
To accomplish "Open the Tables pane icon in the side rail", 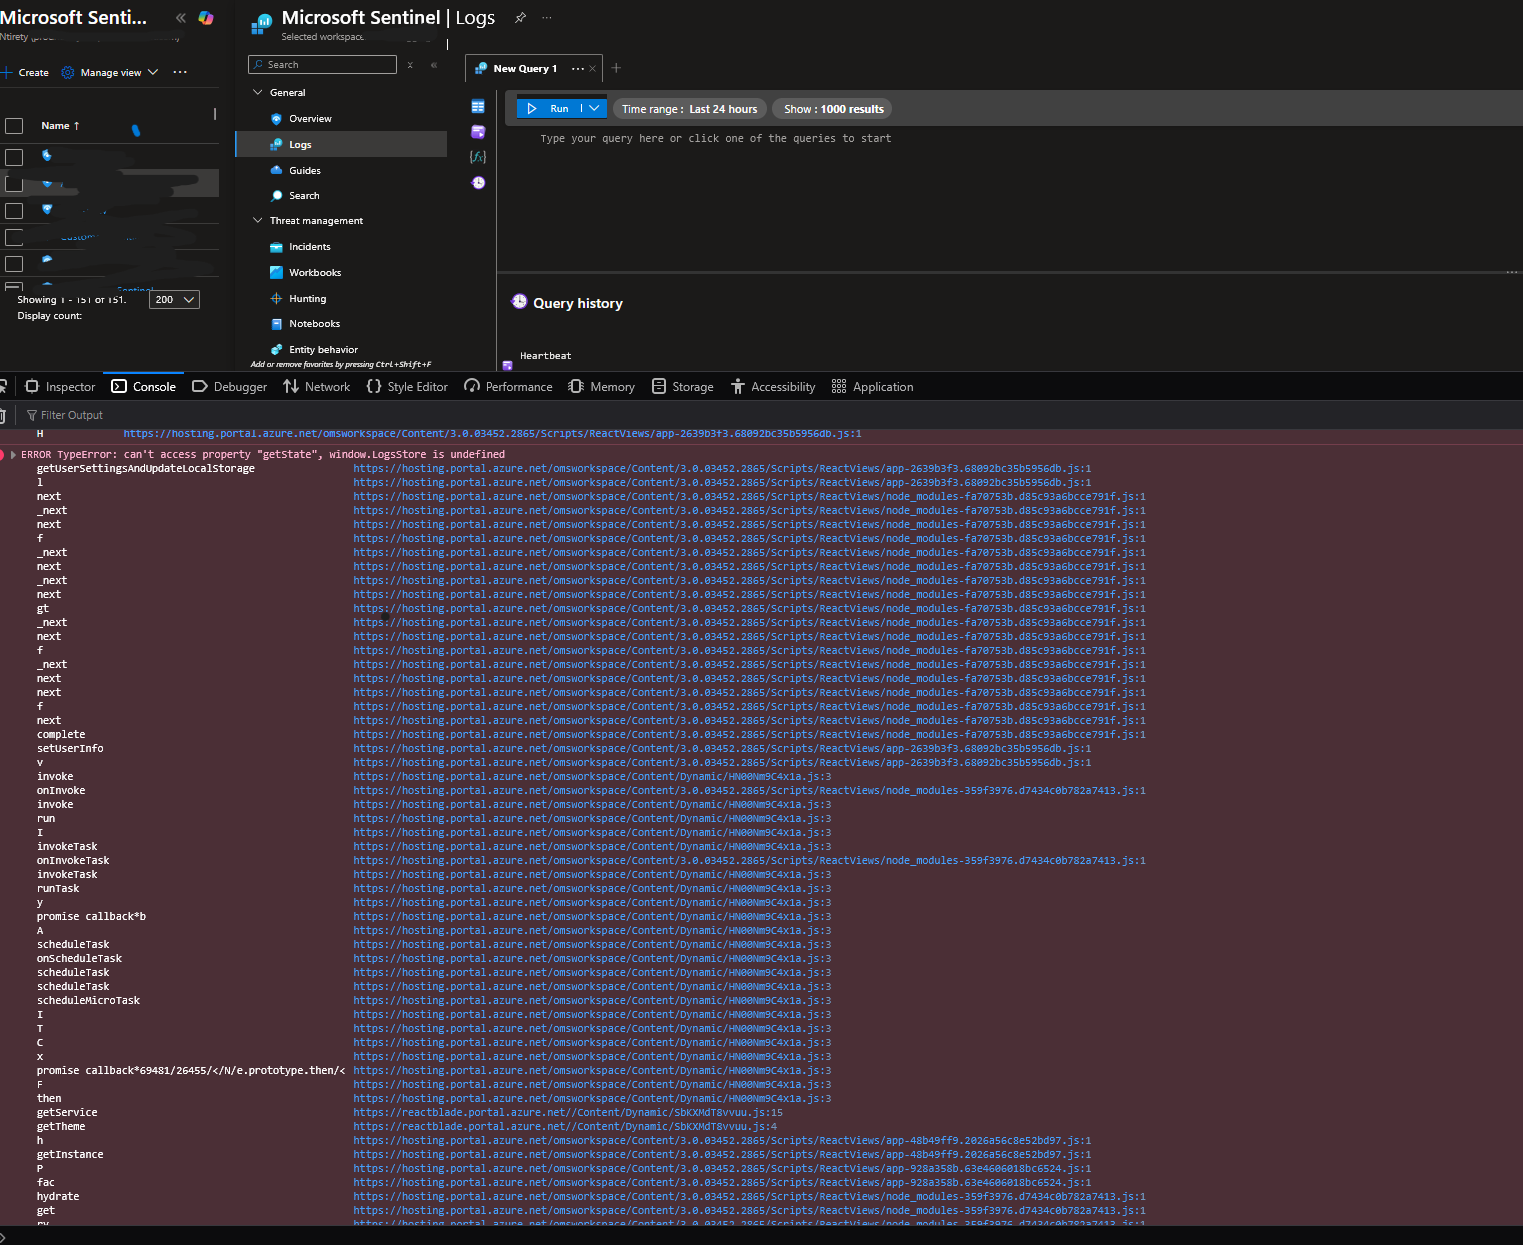I will [x=478, y=106].
